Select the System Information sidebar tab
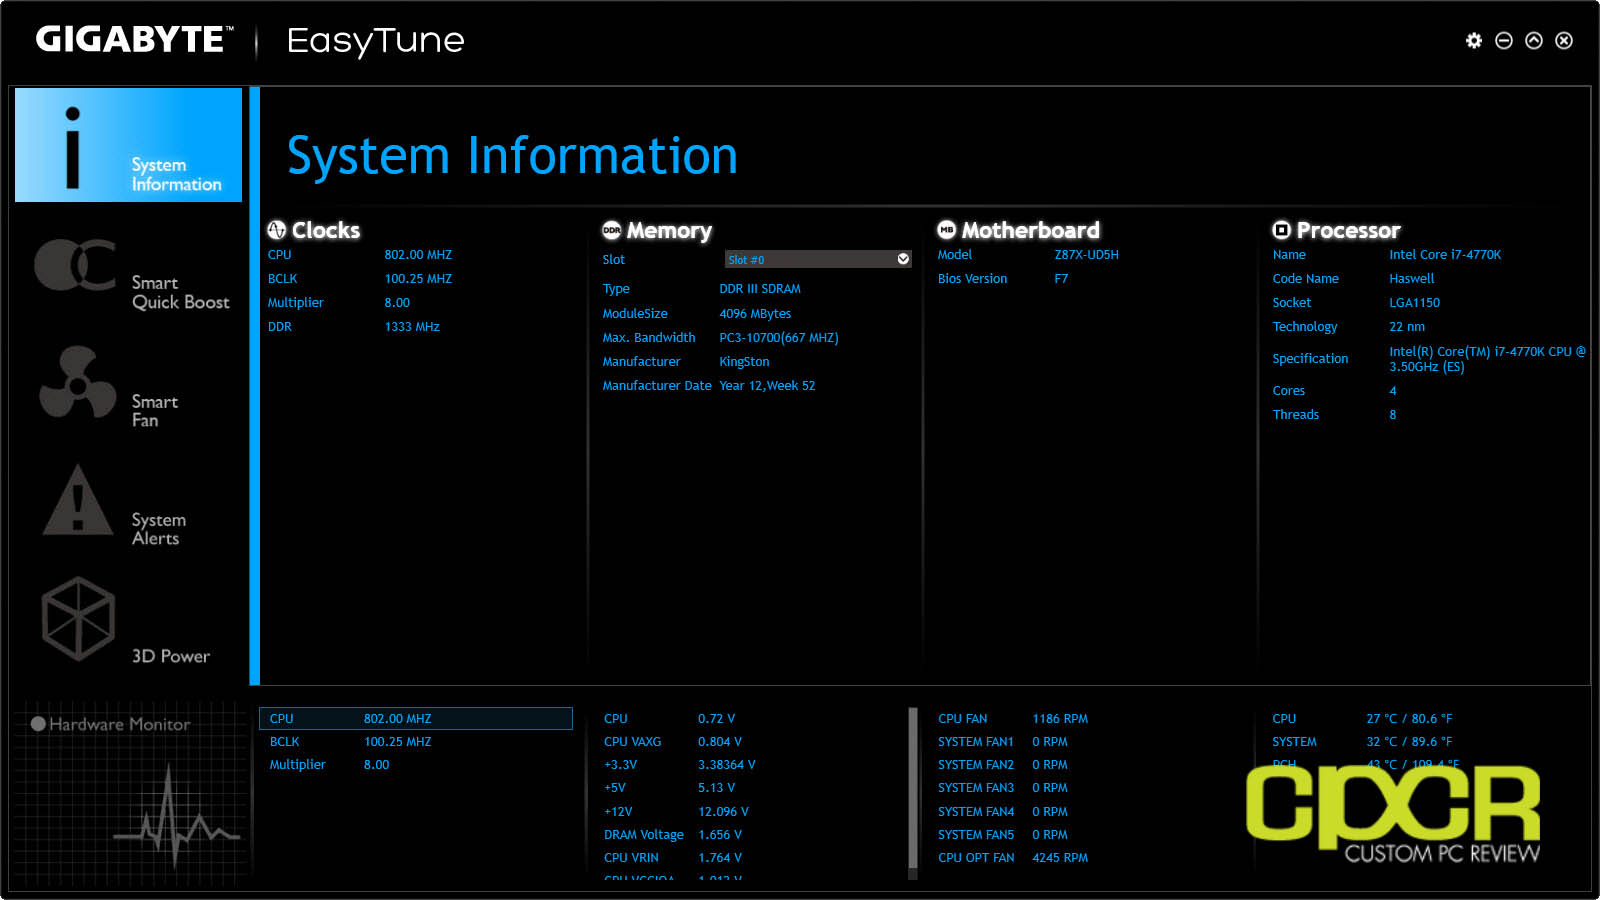This screenshot has height=900, width=1600. [x=128, y=145]
